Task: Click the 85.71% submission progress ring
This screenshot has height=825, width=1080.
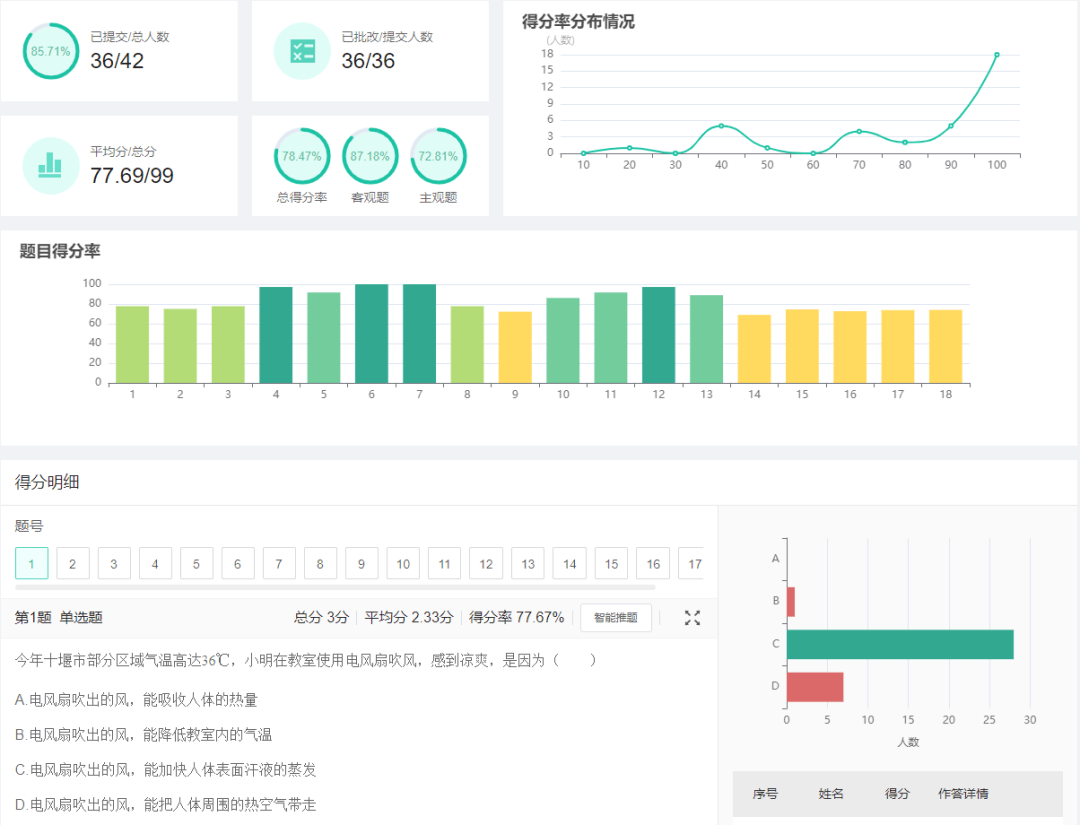Action: [x=51, y=51]
